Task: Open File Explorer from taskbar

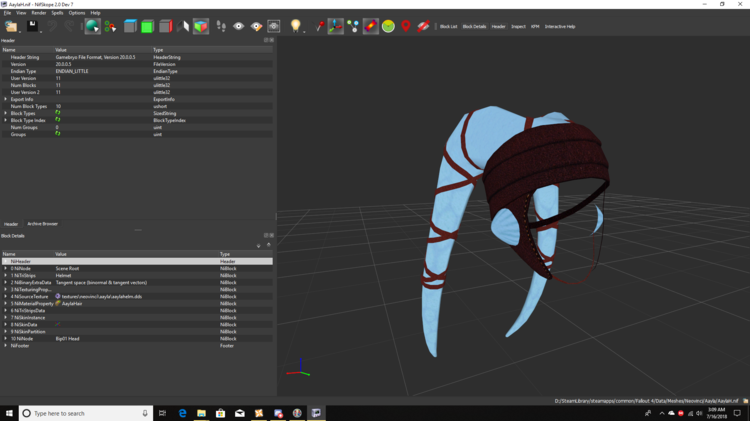Action: click(x=201, y=413)
